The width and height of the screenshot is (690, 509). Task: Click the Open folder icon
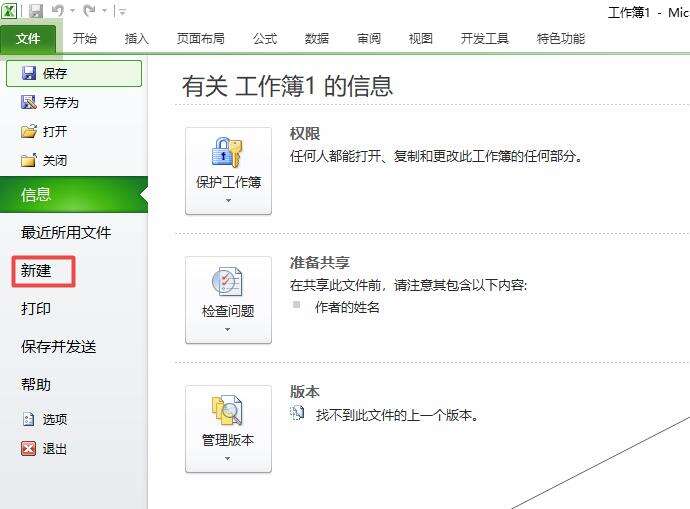click(29, 131)
